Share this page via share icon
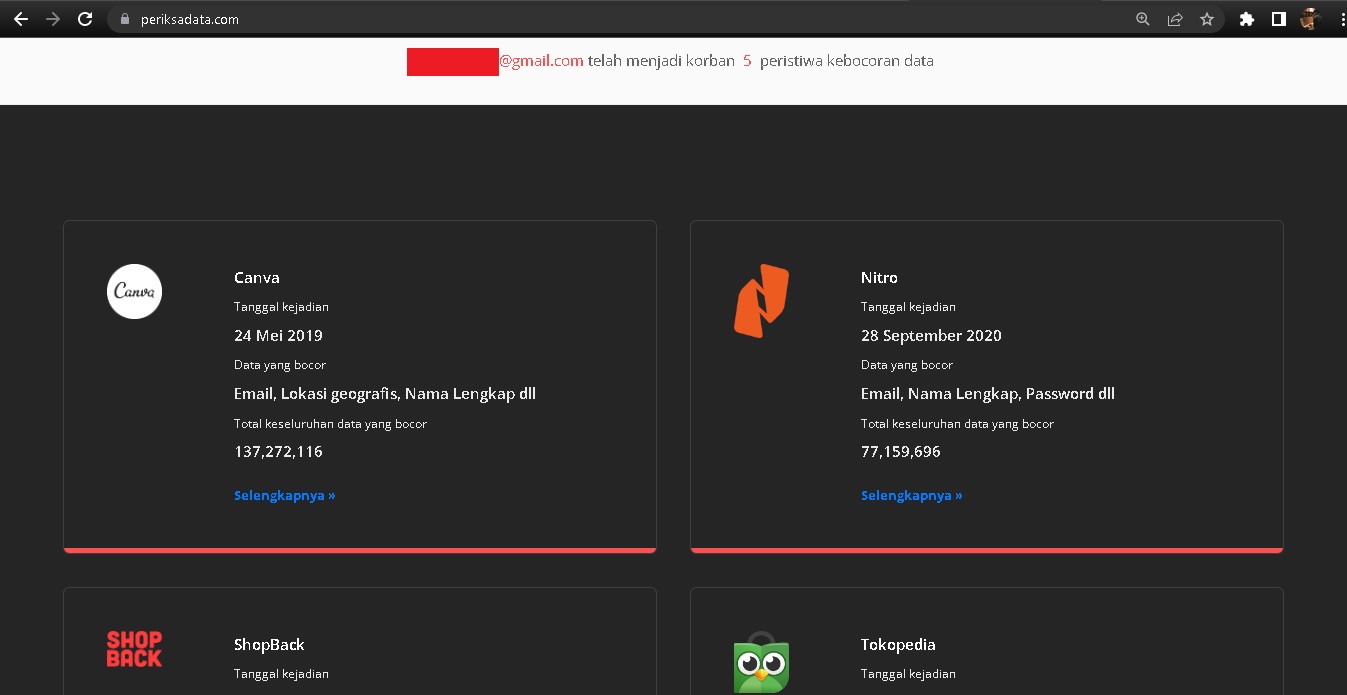Image resolution: width=1347 pixels, height=695 pixels. pos(1175,19)
